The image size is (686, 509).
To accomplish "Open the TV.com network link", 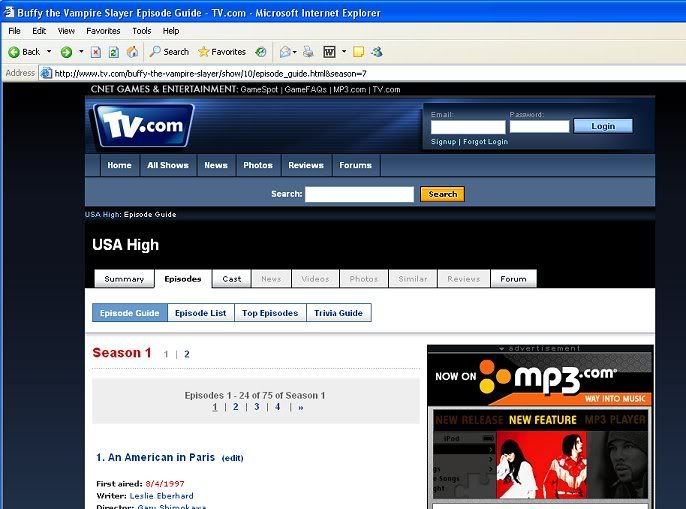I will (x=386, y=90).
